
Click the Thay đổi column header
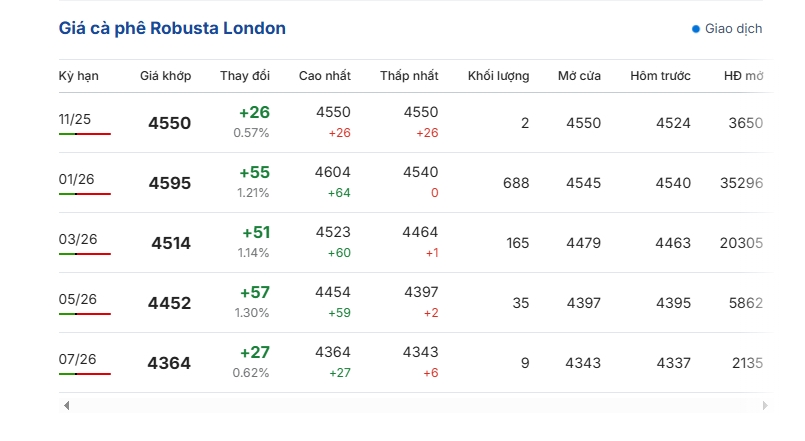coord(245,76)
